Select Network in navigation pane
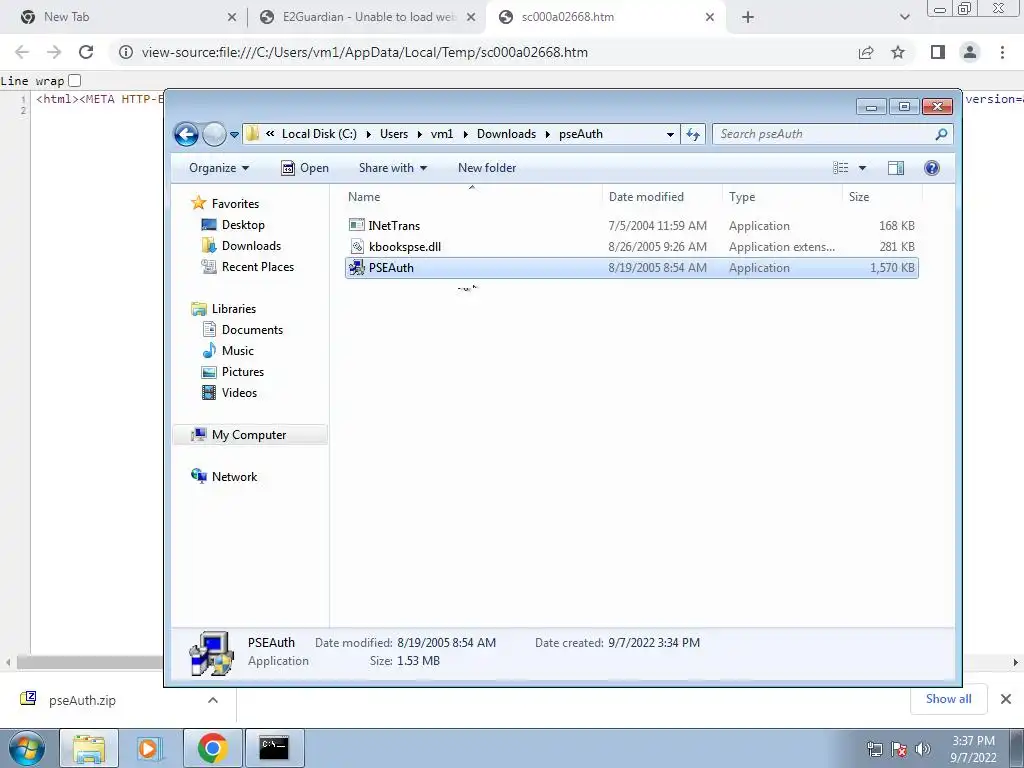1024x768 pixels. [224, 477]
